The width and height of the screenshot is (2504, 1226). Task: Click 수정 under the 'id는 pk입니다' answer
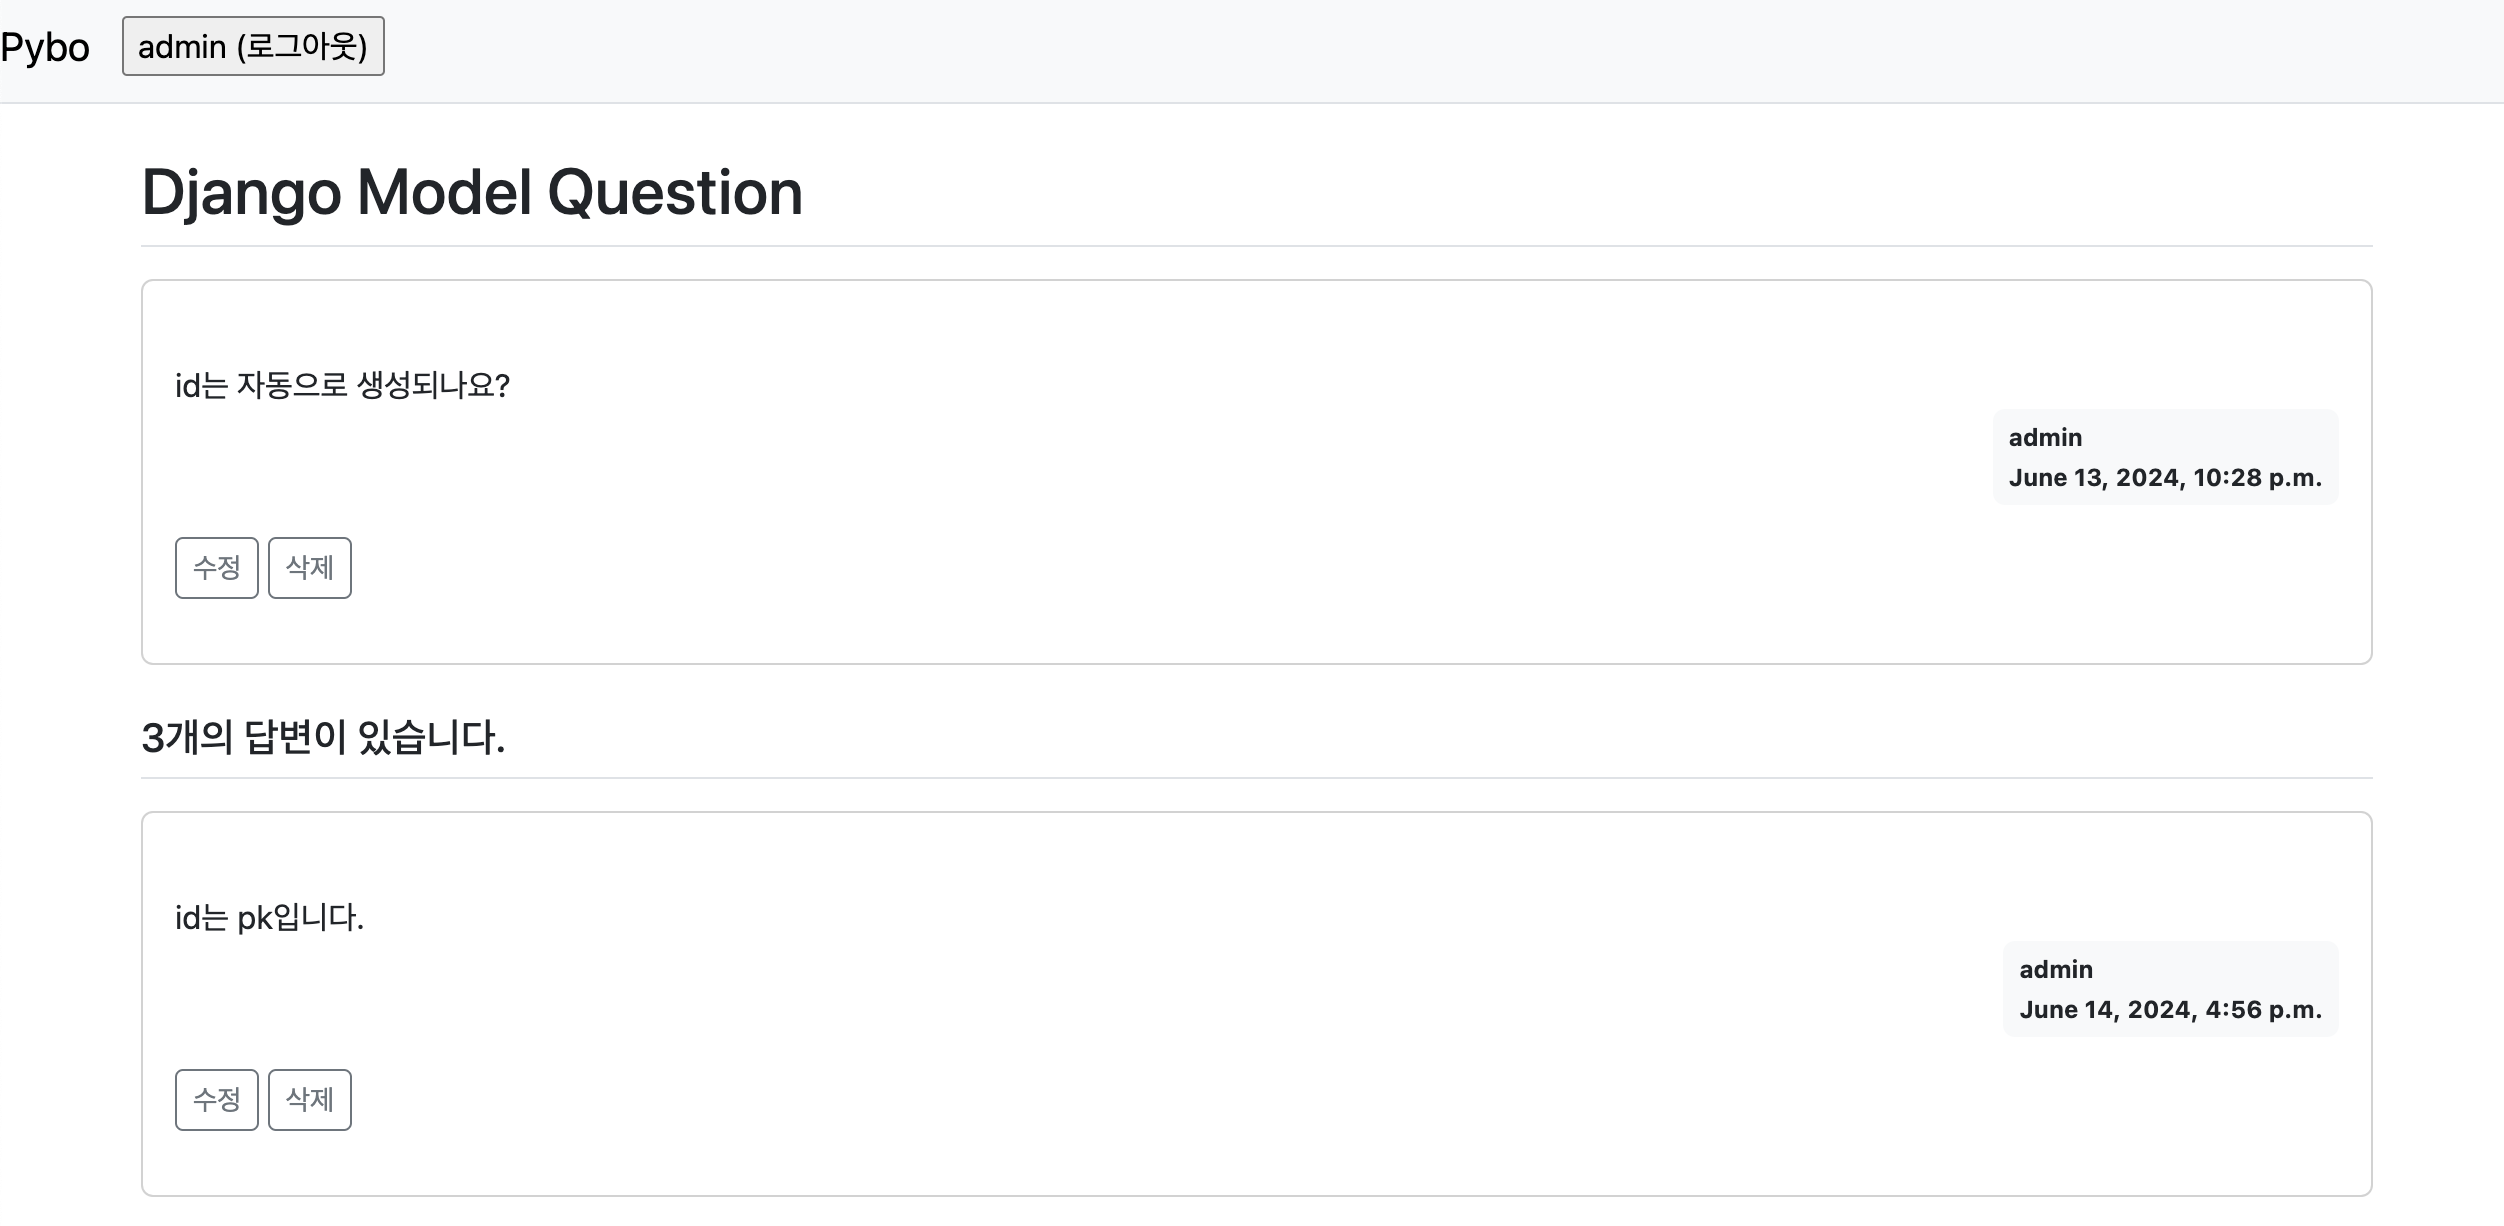(x=215, y=1100)
